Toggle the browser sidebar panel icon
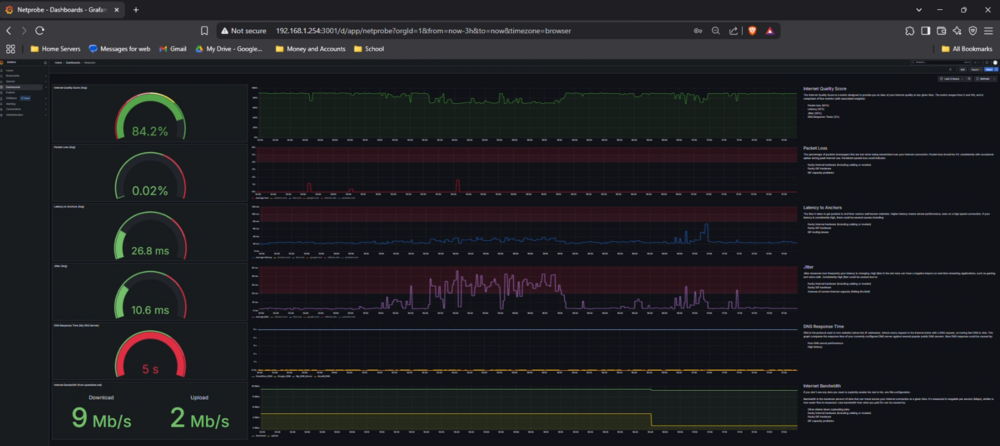The height and width of the screenshot is (446, 1000). tap(925, 31)
